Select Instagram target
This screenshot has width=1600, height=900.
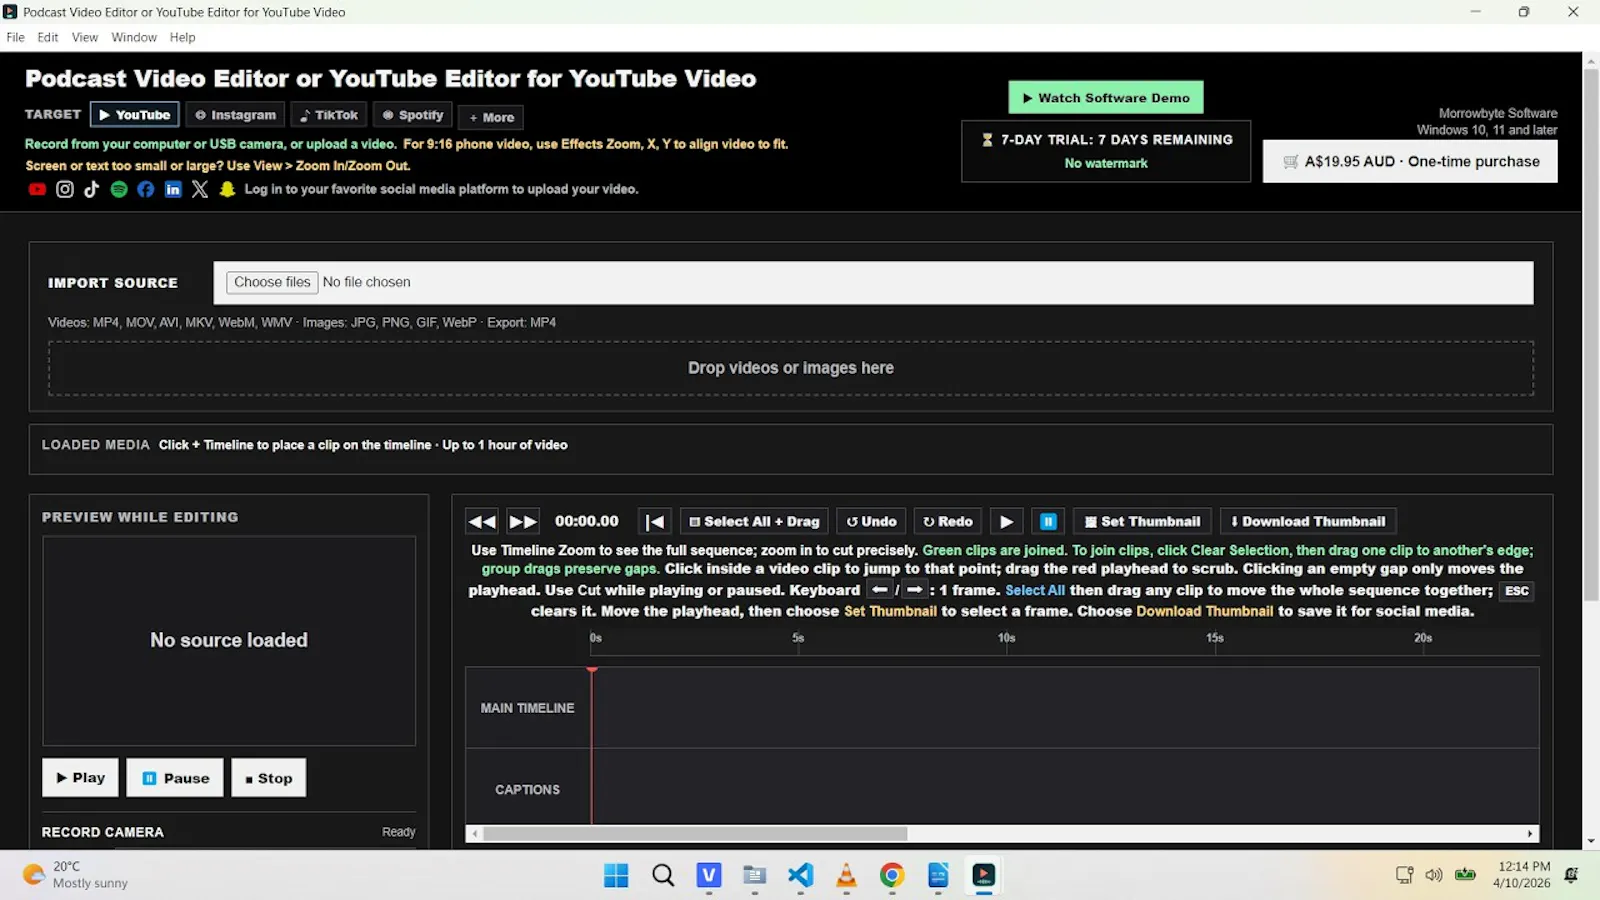[x=235, y=115]
